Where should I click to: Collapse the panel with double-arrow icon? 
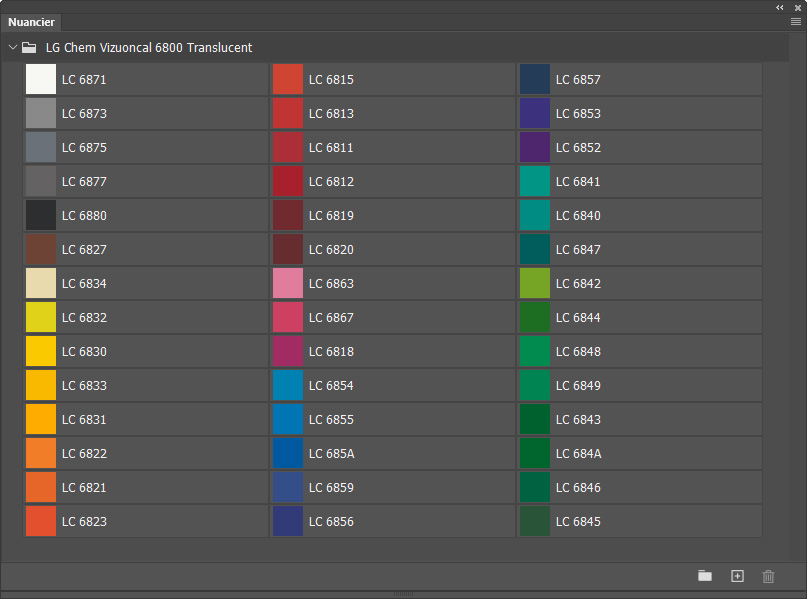point(780,7)
